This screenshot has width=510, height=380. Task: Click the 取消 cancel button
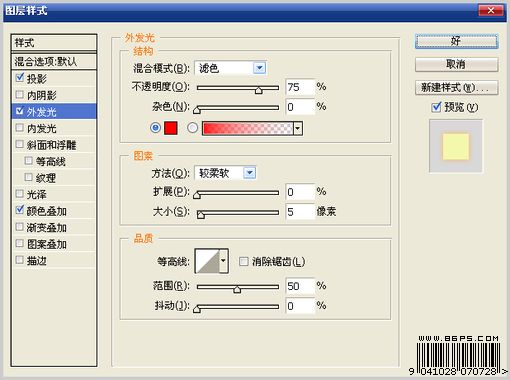pos(457,64)
